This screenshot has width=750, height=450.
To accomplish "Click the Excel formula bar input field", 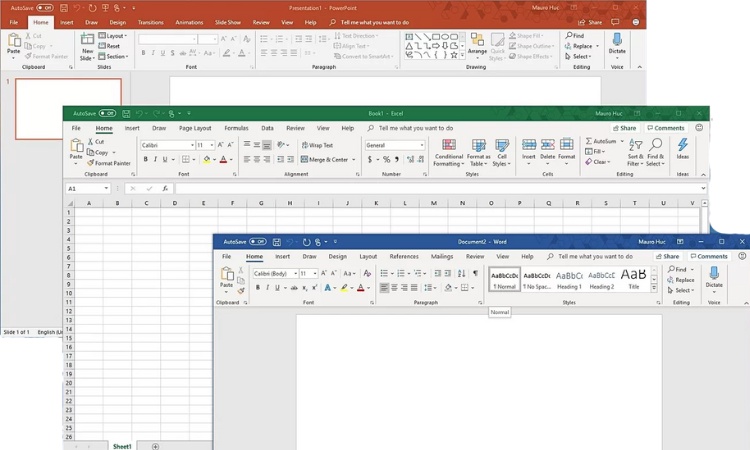I will click(x=438, y=188).
